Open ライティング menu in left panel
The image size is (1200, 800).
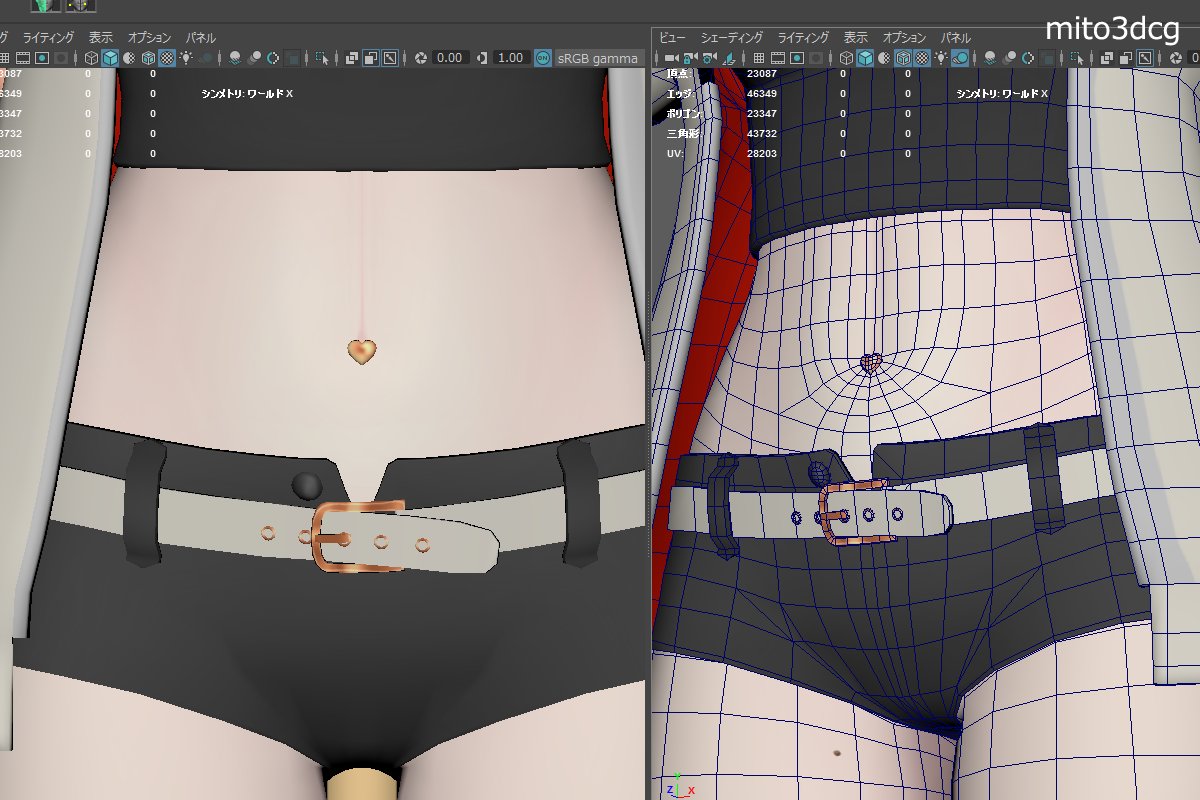(47, 37)
